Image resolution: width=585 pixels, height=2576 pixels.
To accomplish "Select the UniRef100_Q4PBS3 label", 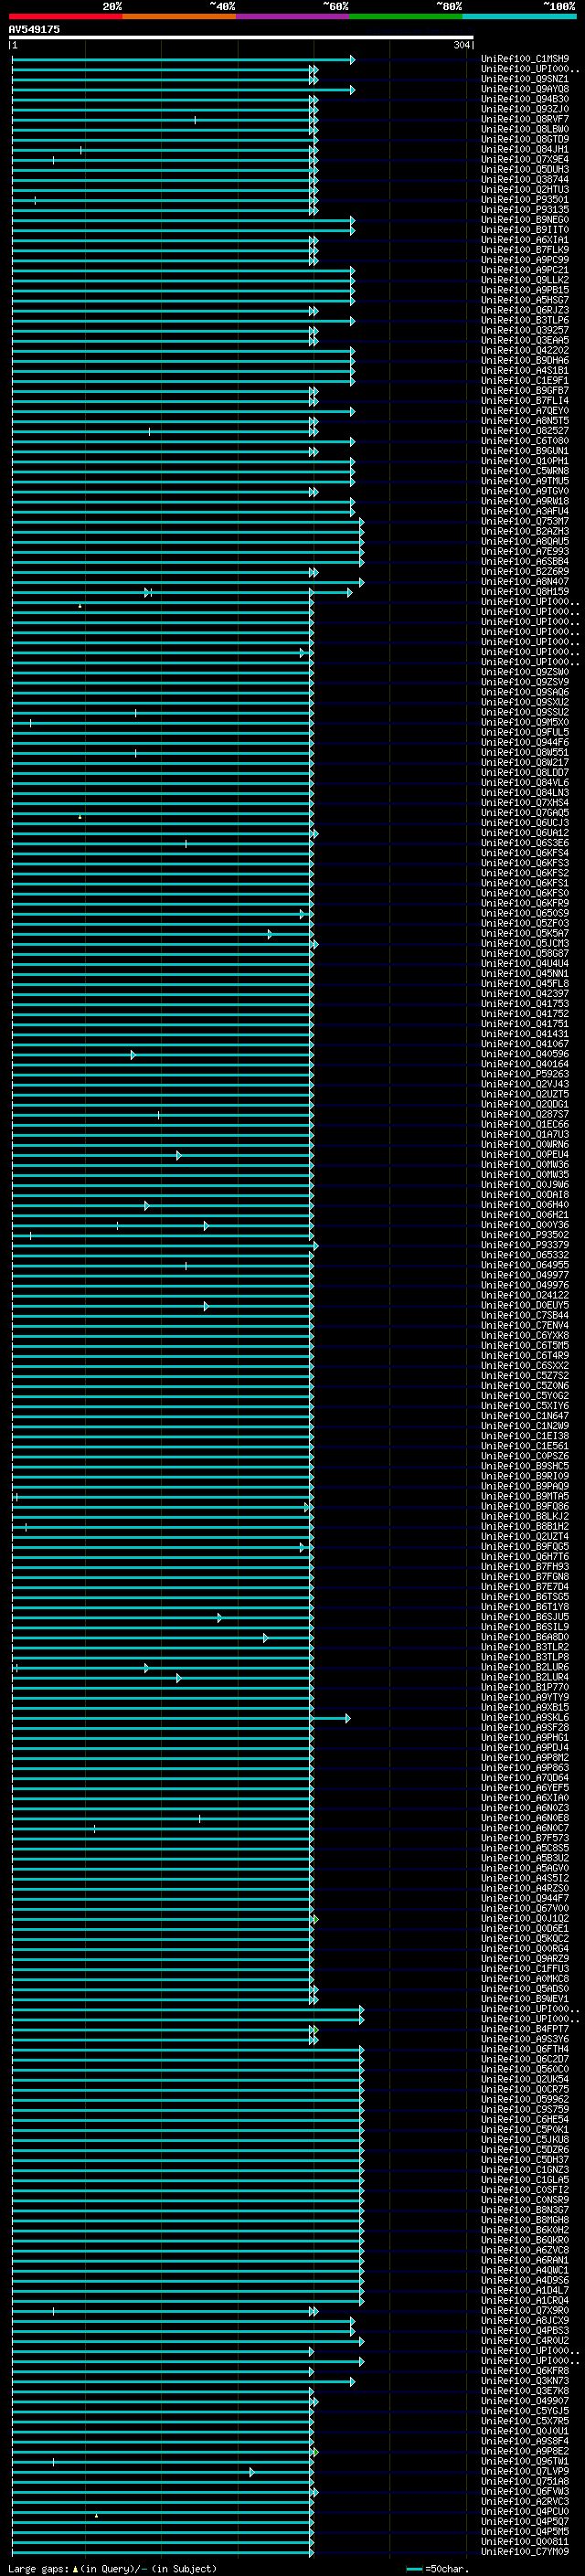I will click(525, 2330).
